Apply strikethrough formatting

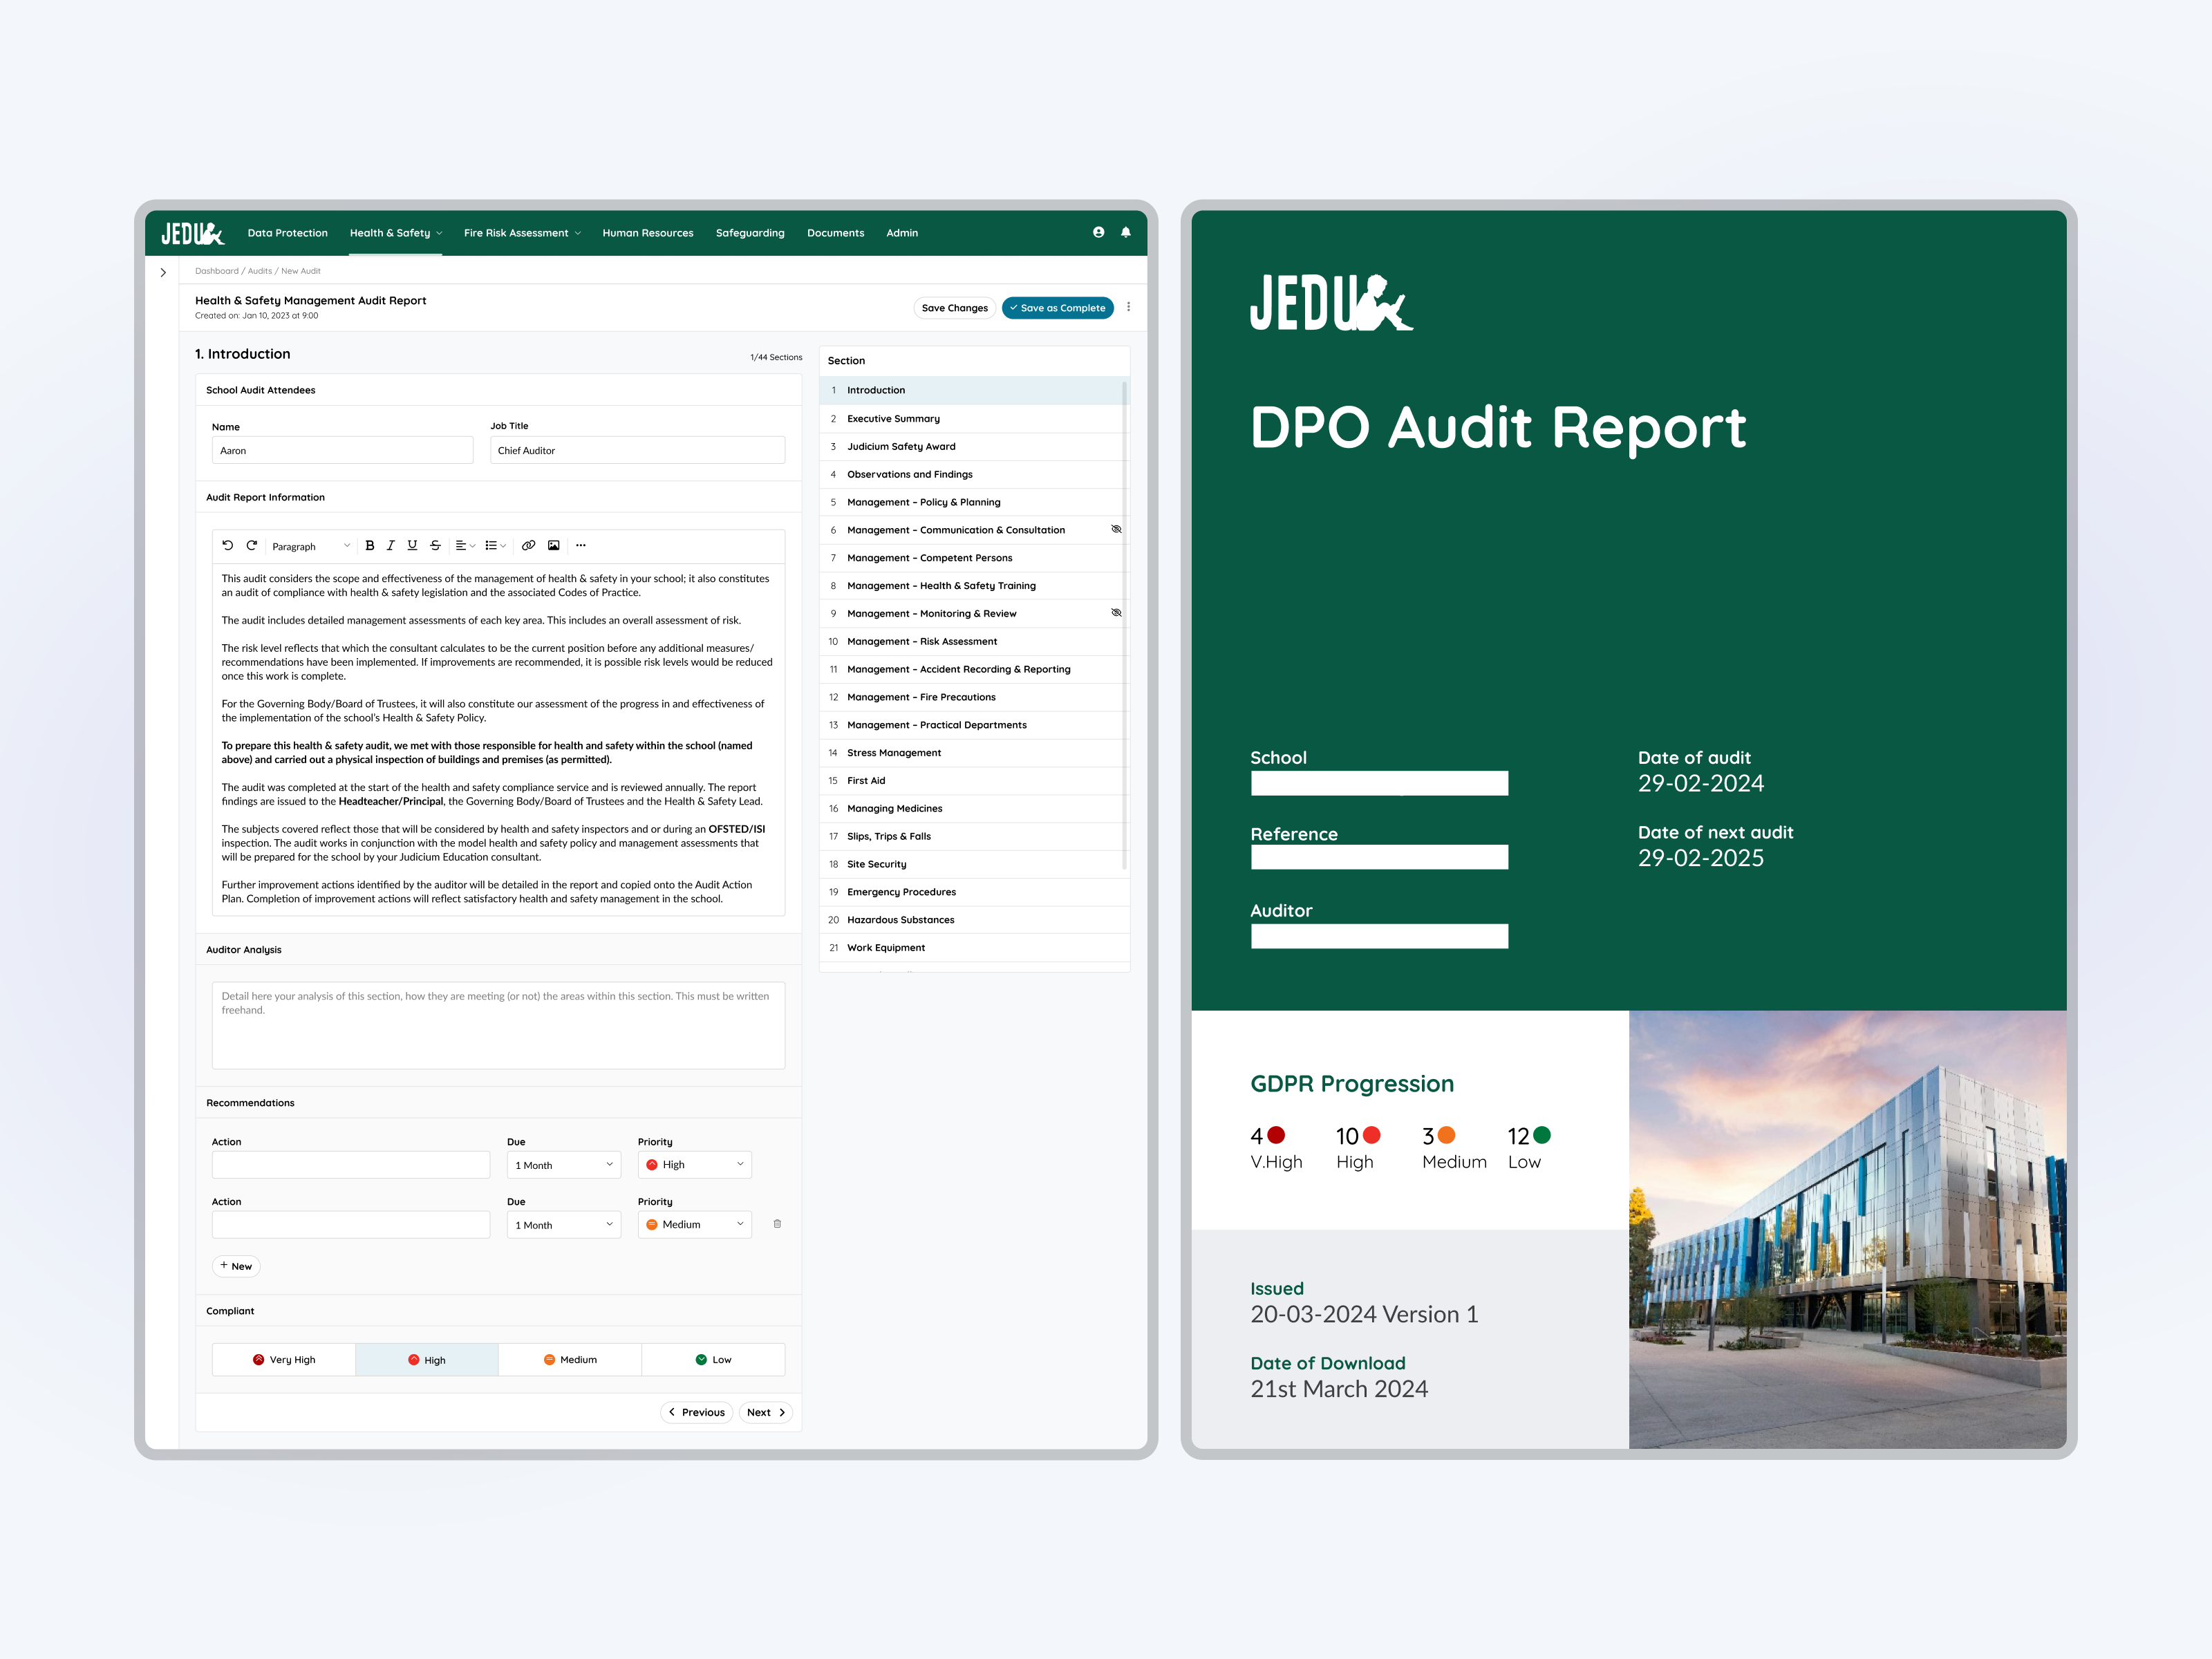tap(435, 546)
